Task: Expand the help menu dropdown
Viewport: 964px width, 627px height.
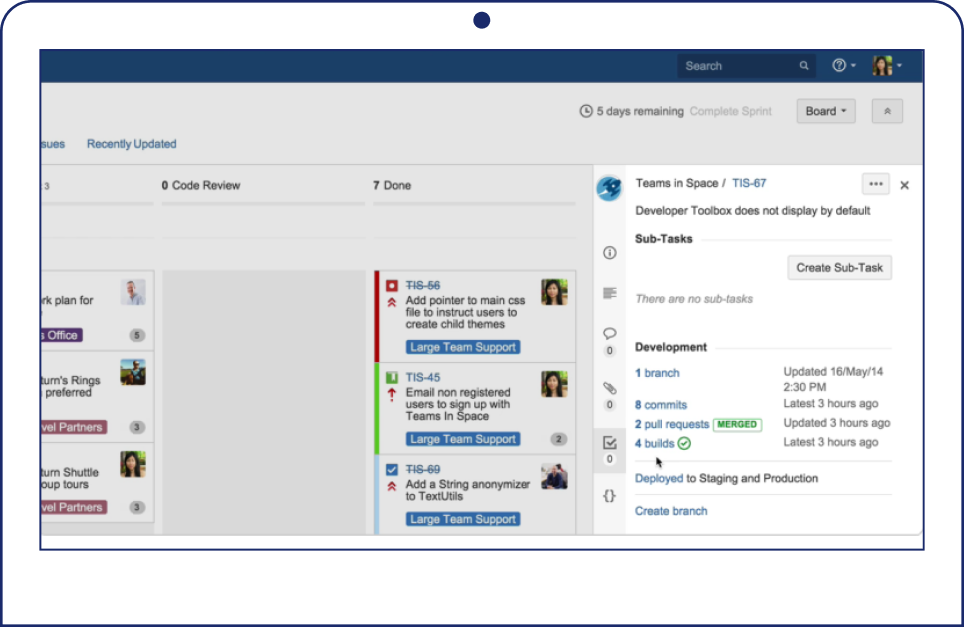Action: 844,66
